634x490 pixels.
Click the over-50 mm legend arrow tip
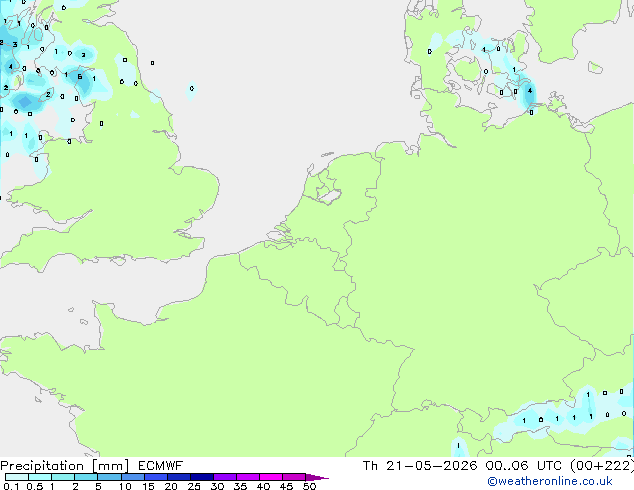(317, 478)
